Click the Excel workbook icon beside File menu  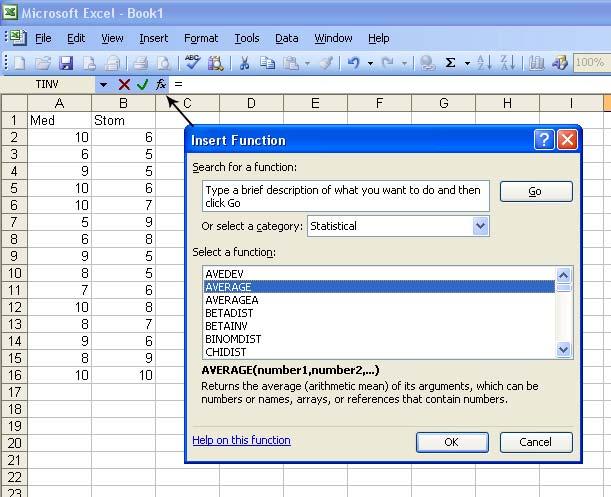[x=18, y=37]
